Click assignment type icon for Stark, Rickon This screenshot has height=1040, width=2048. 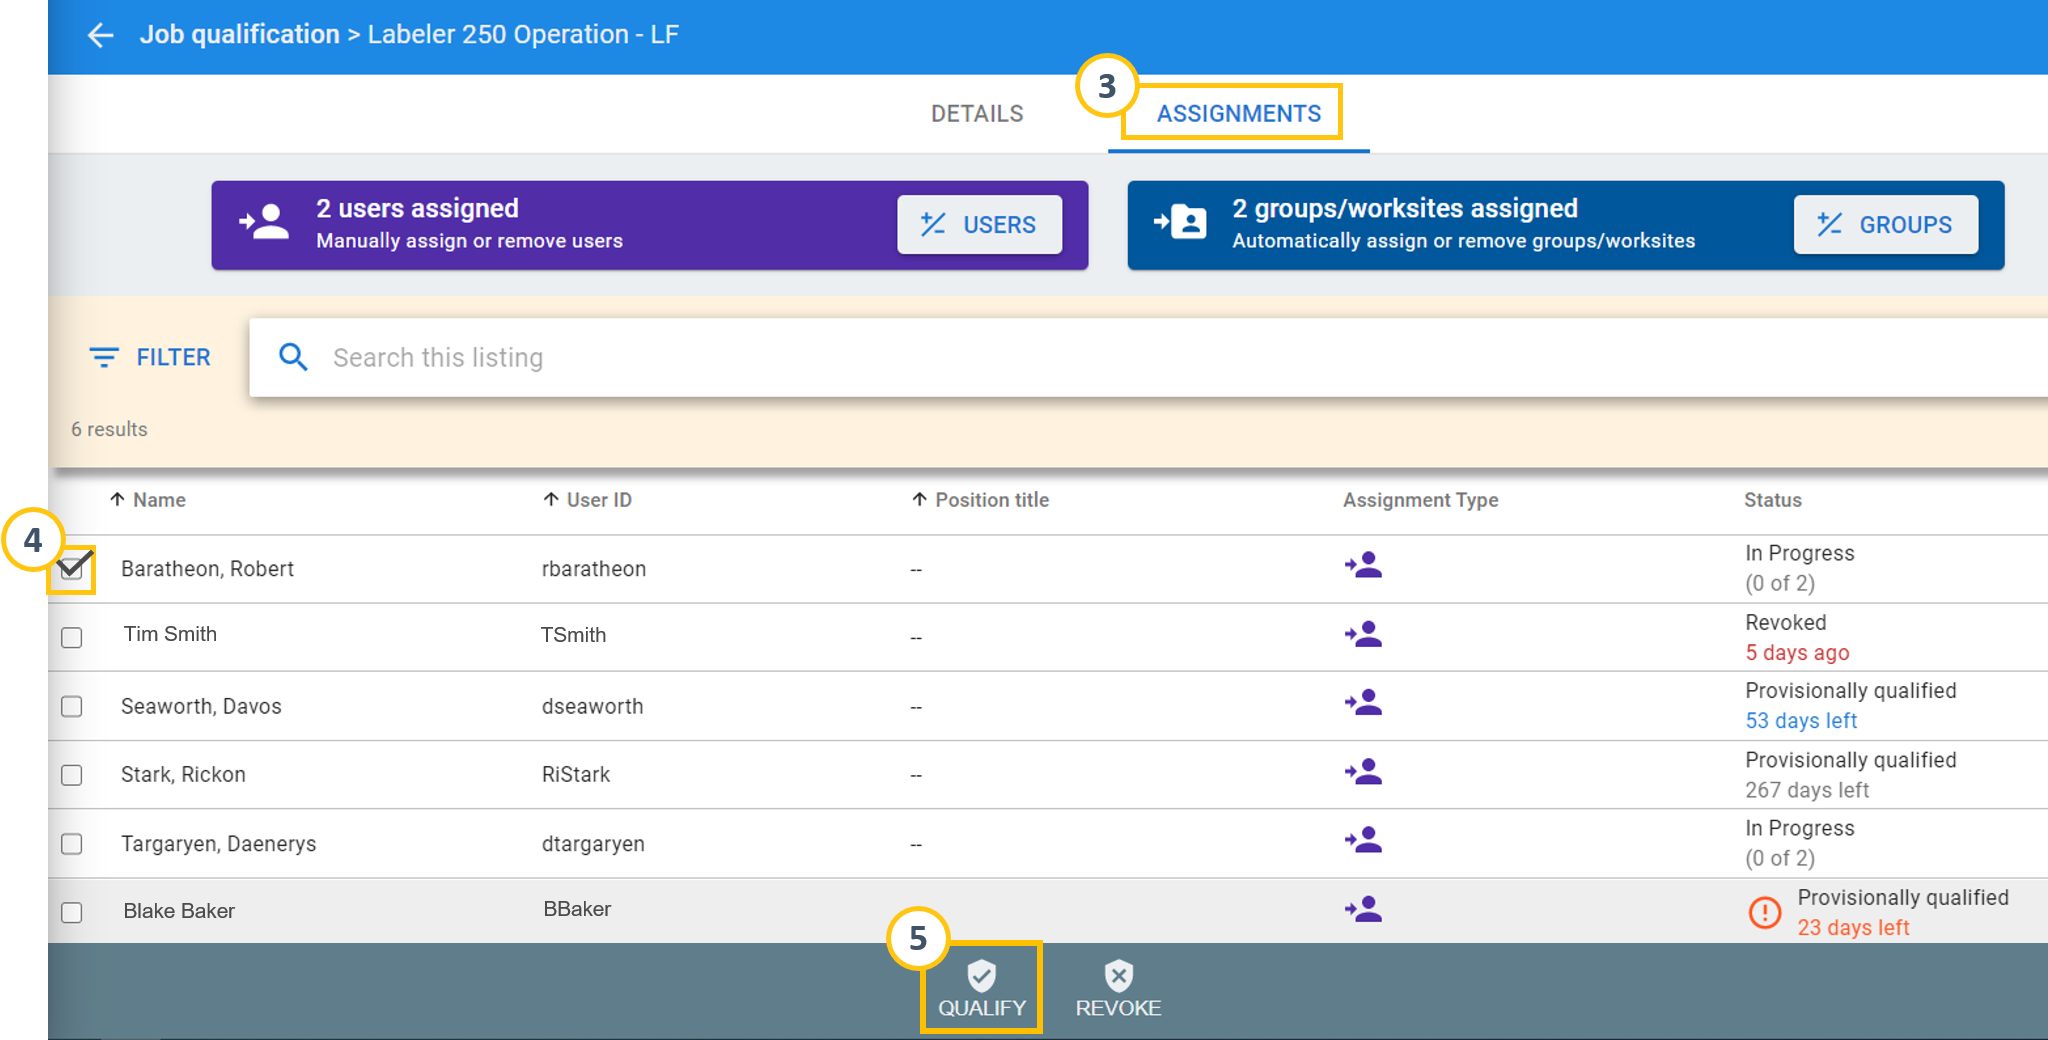1363,773
